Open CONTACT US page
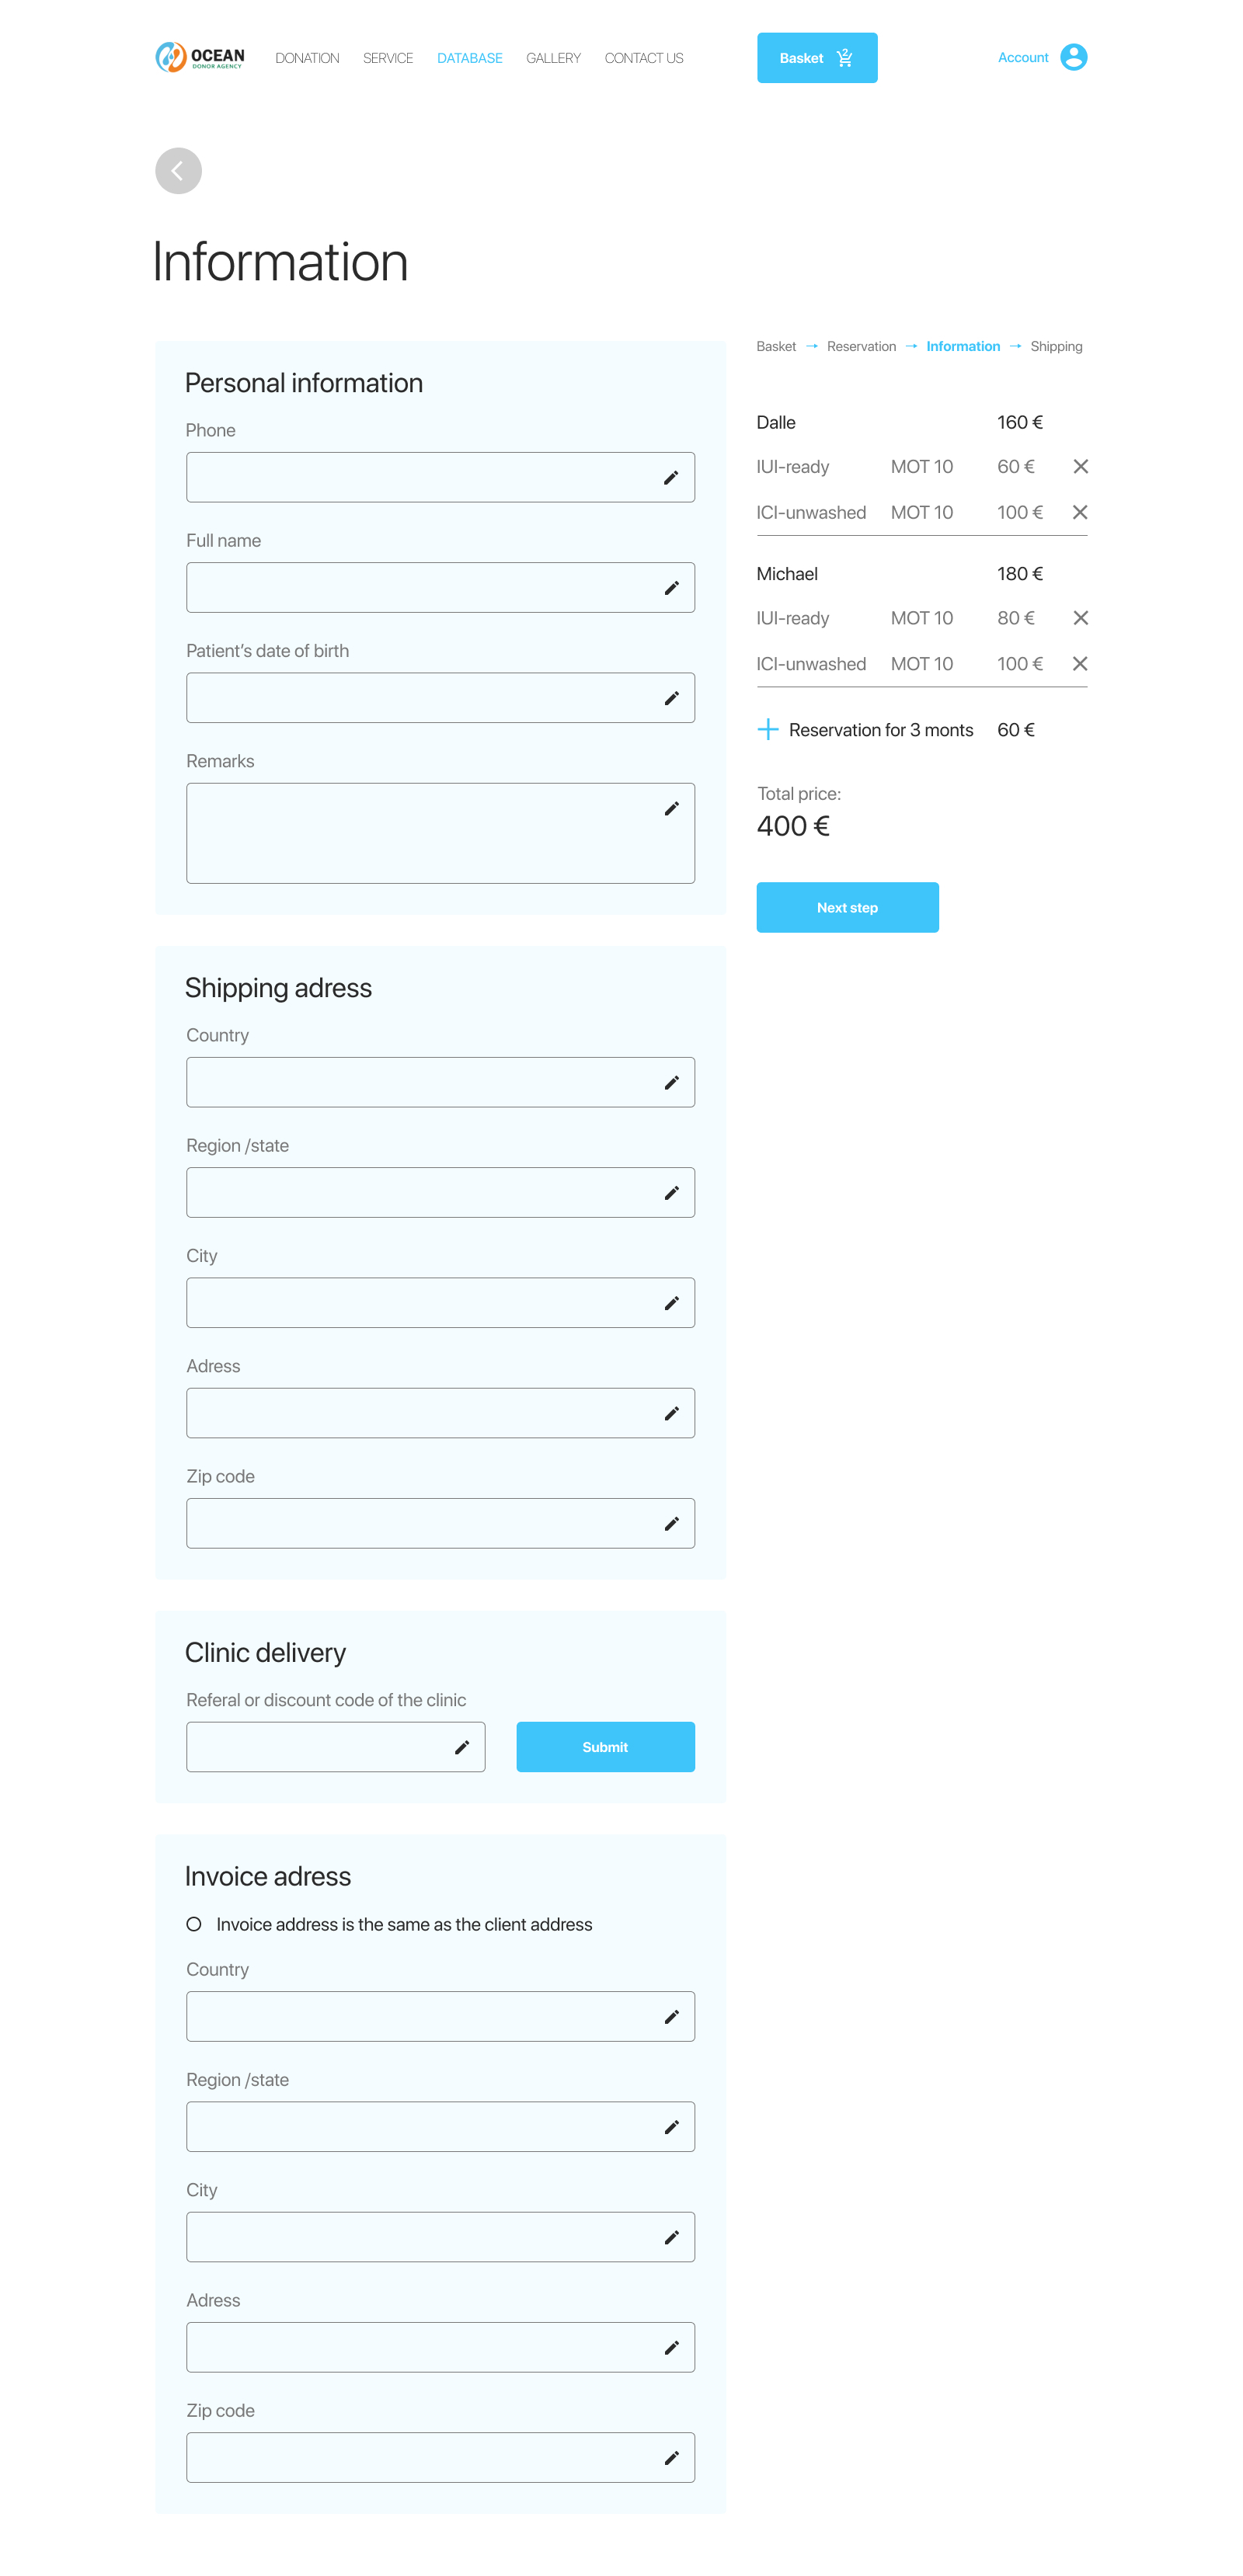The width and height of the screenshot is (1243, 2576). tap(643, 58)
